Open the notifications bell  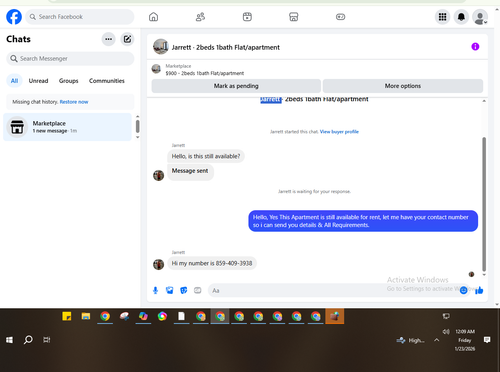pyautogui.click(x=461, y=17)
